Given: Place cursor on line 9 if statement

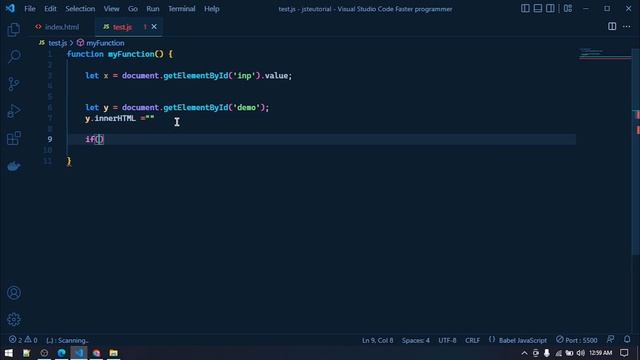Looking at the screenshot, I should [x=94, y=139].
